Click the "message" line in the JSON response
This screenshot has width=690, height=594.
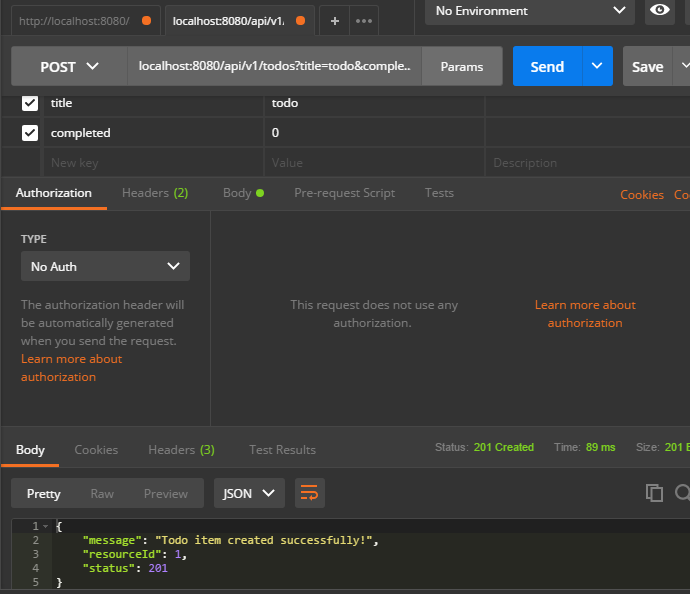coord(231,540)
